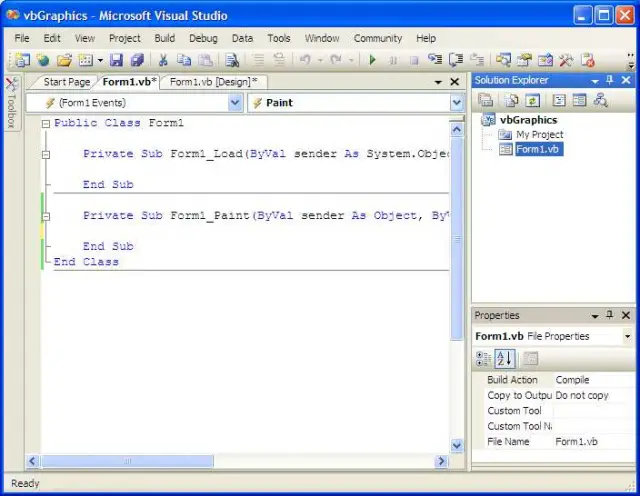Click Show All Files icon in Solution Explorer
640x496 pixels.
(x=511, y=100)
